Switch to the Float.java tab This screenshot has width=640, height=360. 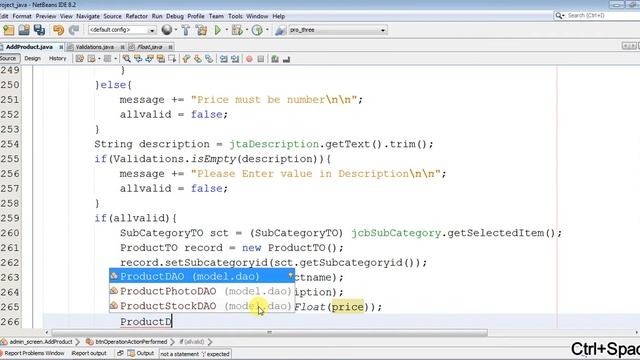pyautogui.click(x=149, y=47)
